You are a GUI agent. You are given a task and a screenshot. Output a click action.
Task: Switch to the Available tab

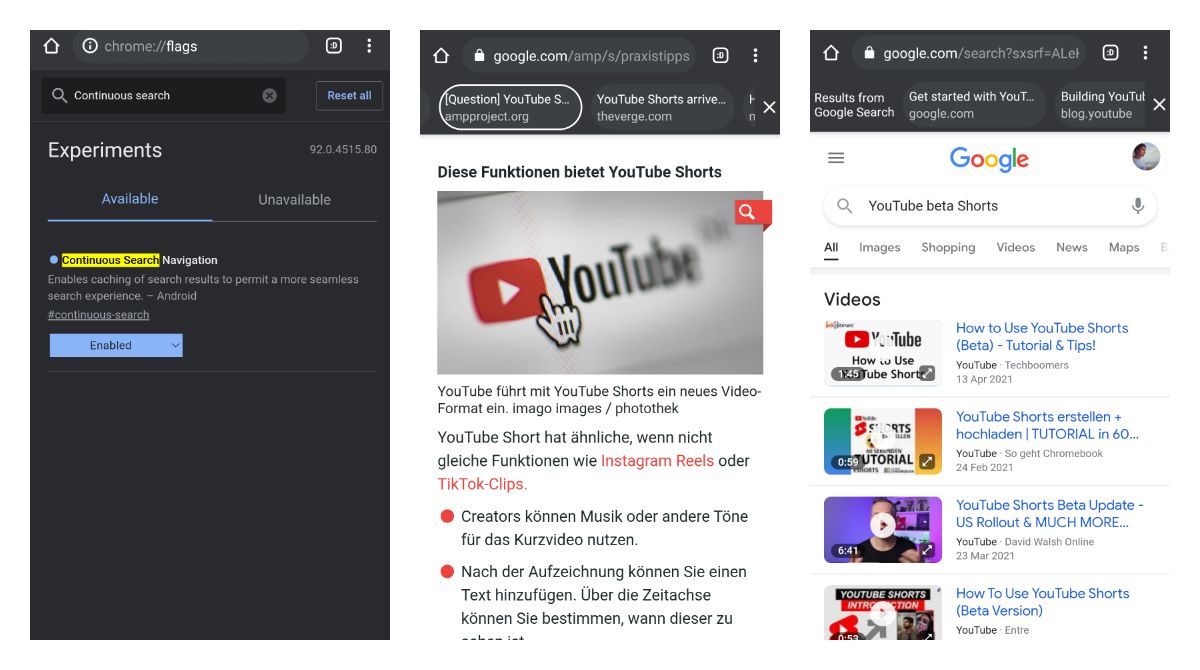[x=130, y=199]
